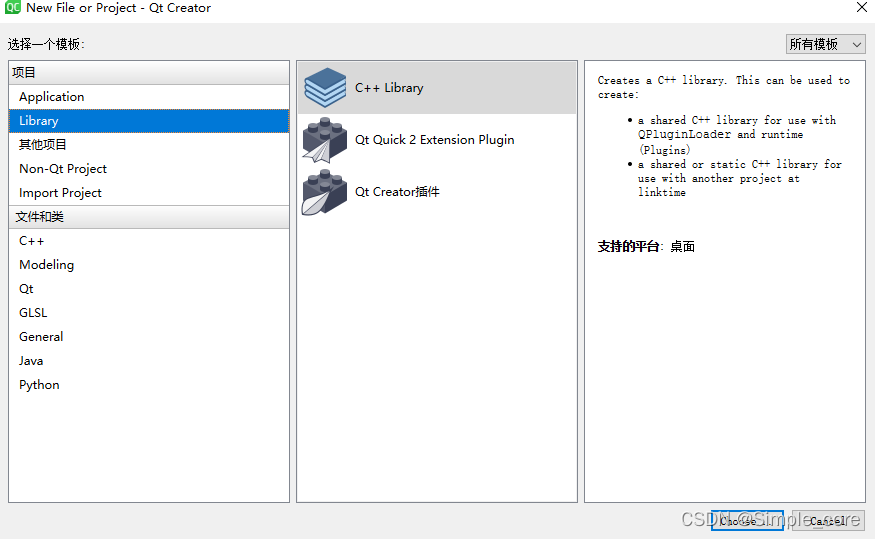Select the 其他项目 category
Viewport: 875px width, 539px height.
[x=149, y=145]
